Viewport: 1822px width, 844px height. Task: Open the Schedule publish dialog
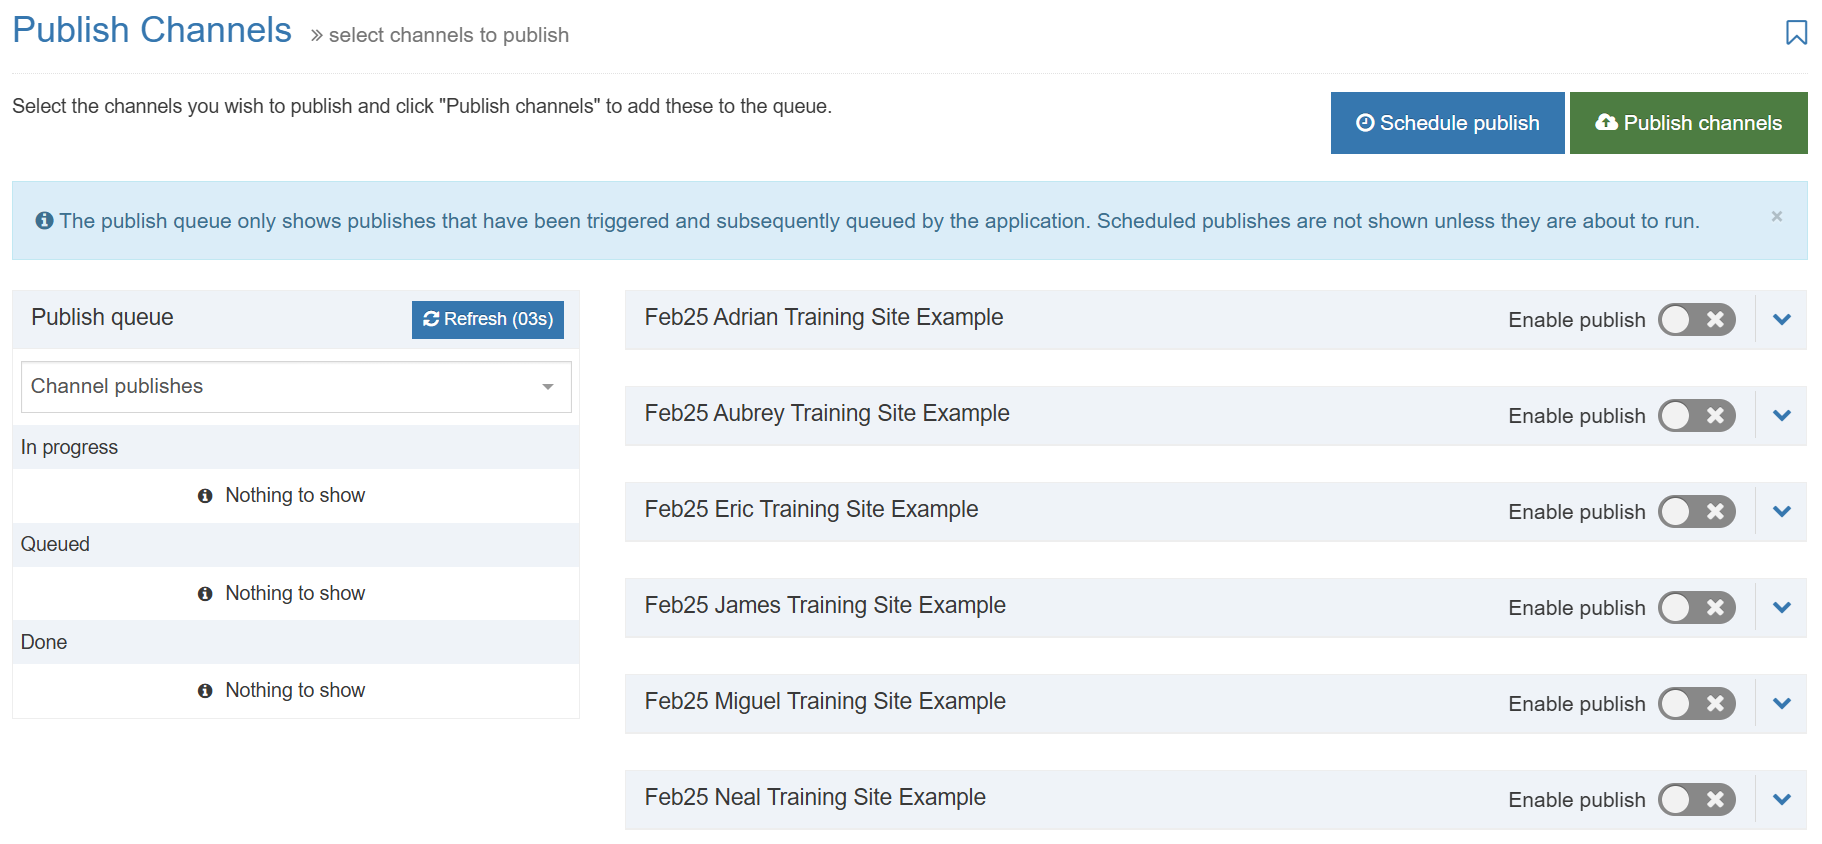point(1446,123)
